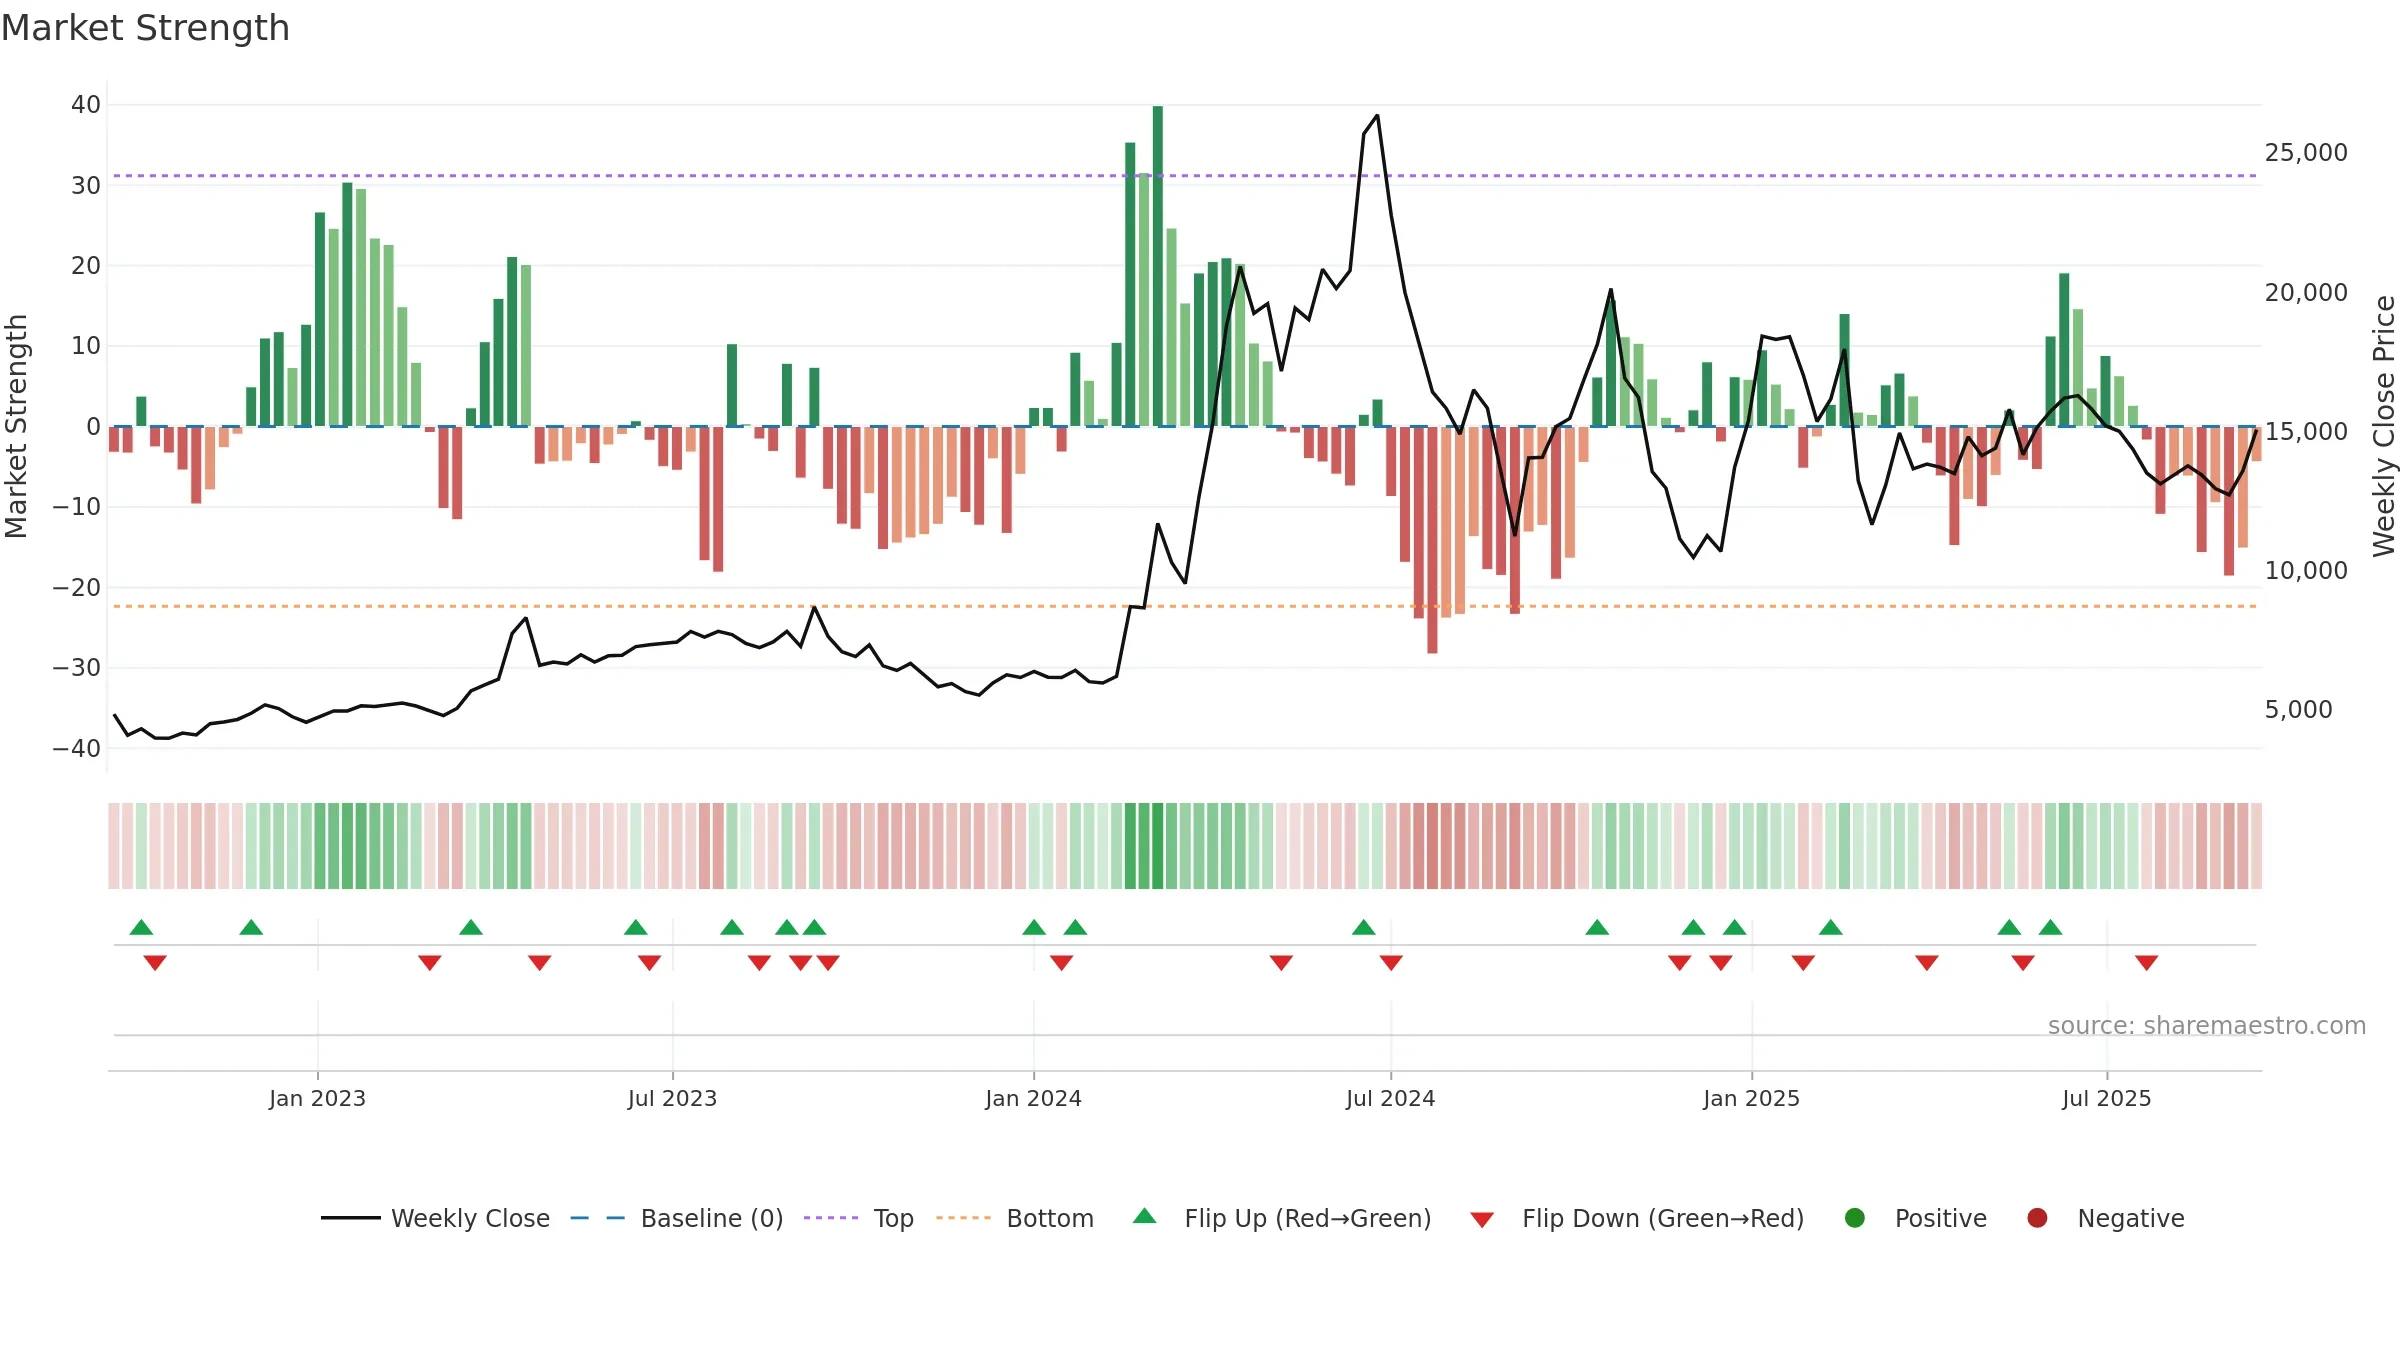Click the green Positive dot in legend
This screenshot has width=2400, height=1350.
(1855, 1218)
